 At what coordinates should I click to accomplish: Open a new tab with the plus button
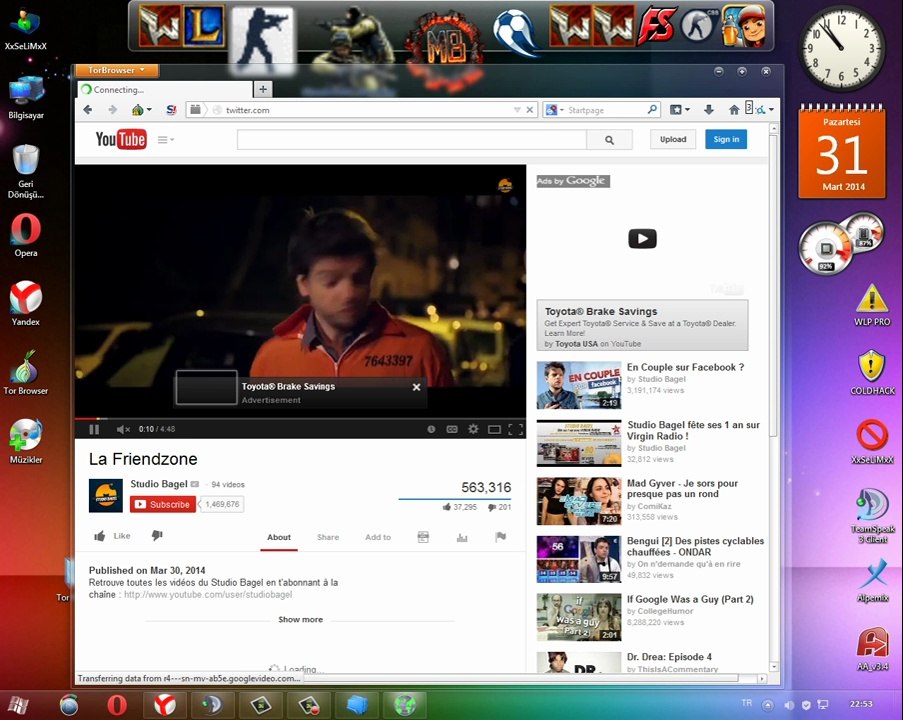point(263,89)
